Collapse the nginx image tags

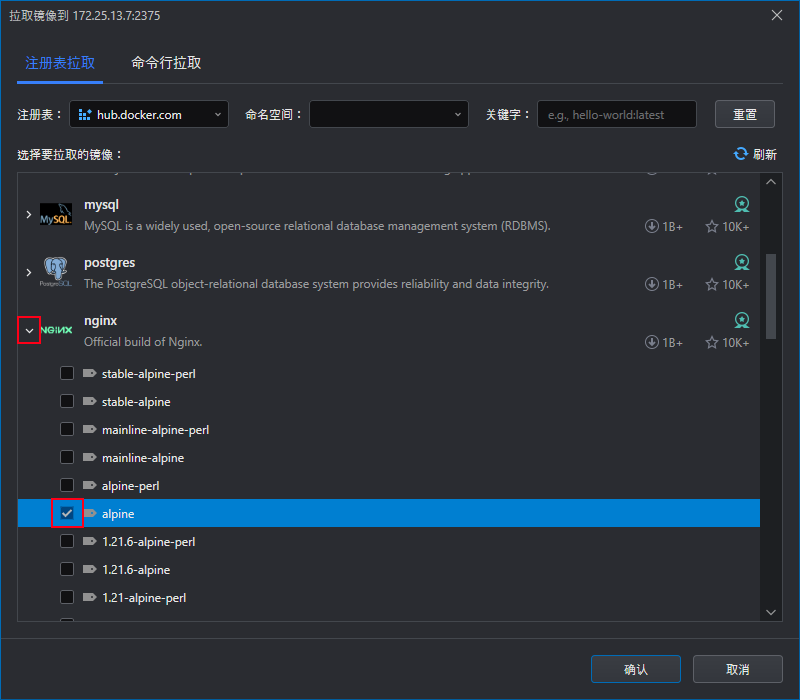point(29,331)
